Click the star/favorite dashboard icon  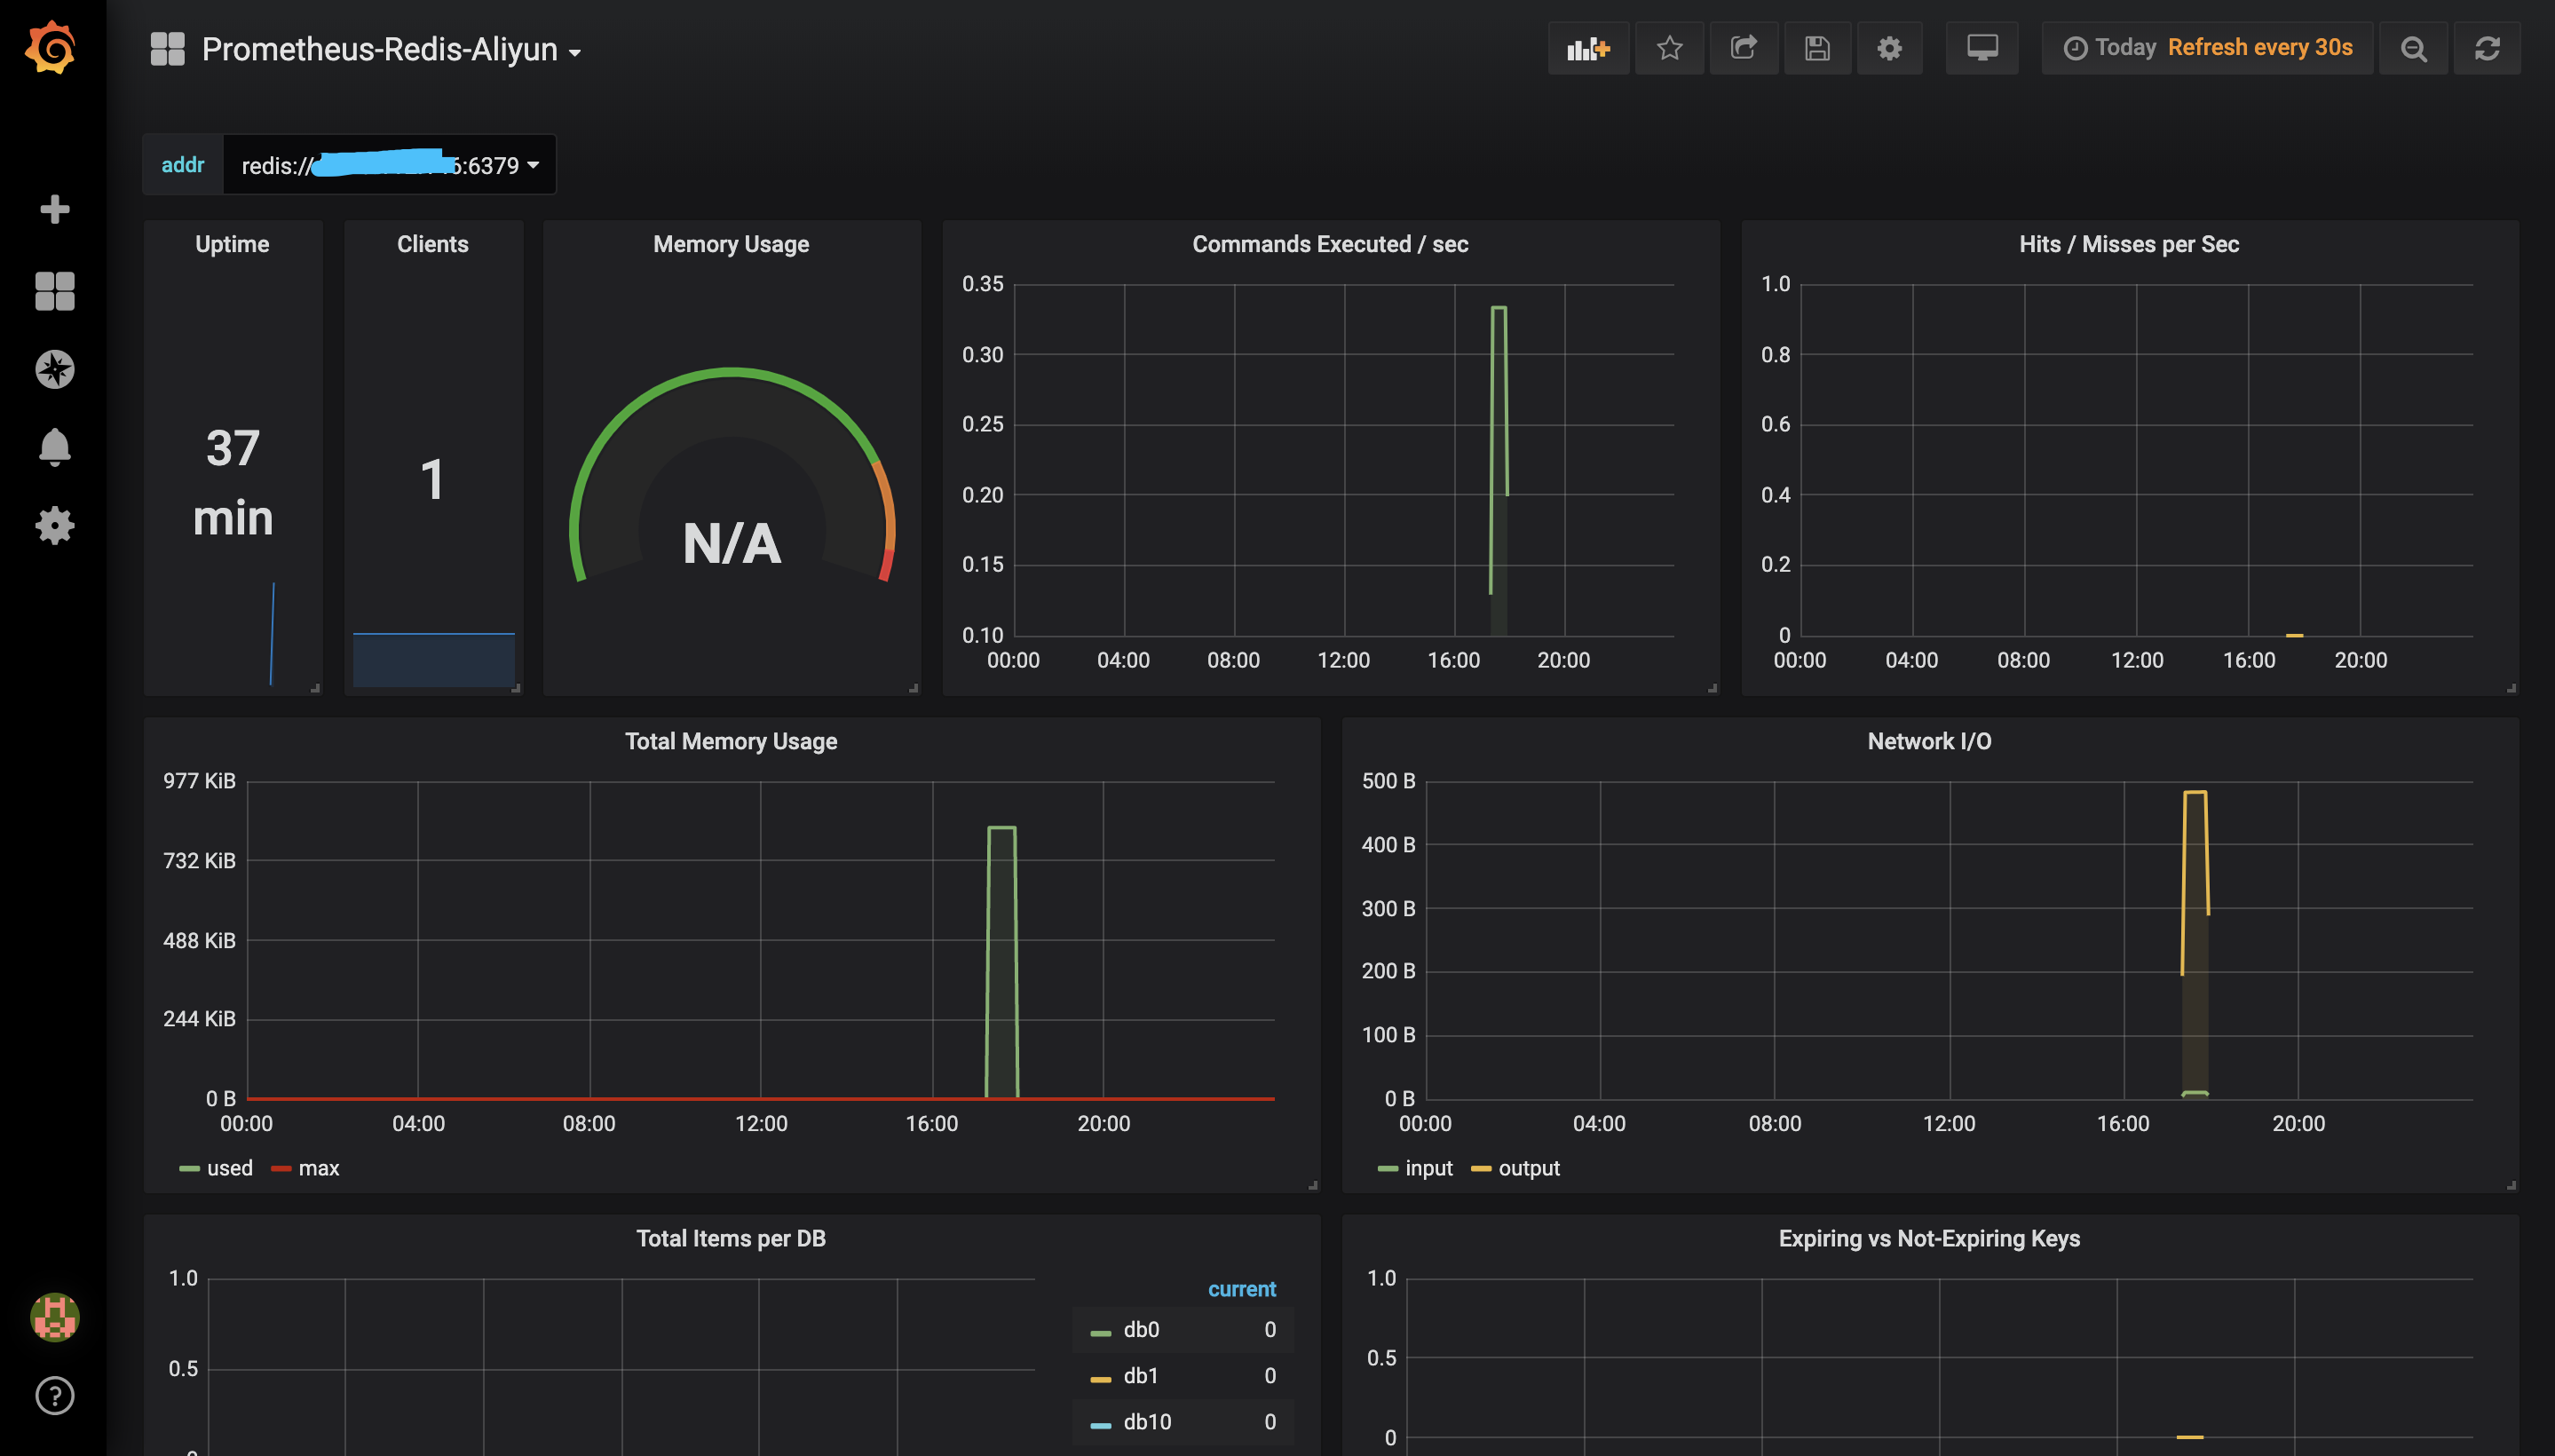click(x=1667, y=49)
